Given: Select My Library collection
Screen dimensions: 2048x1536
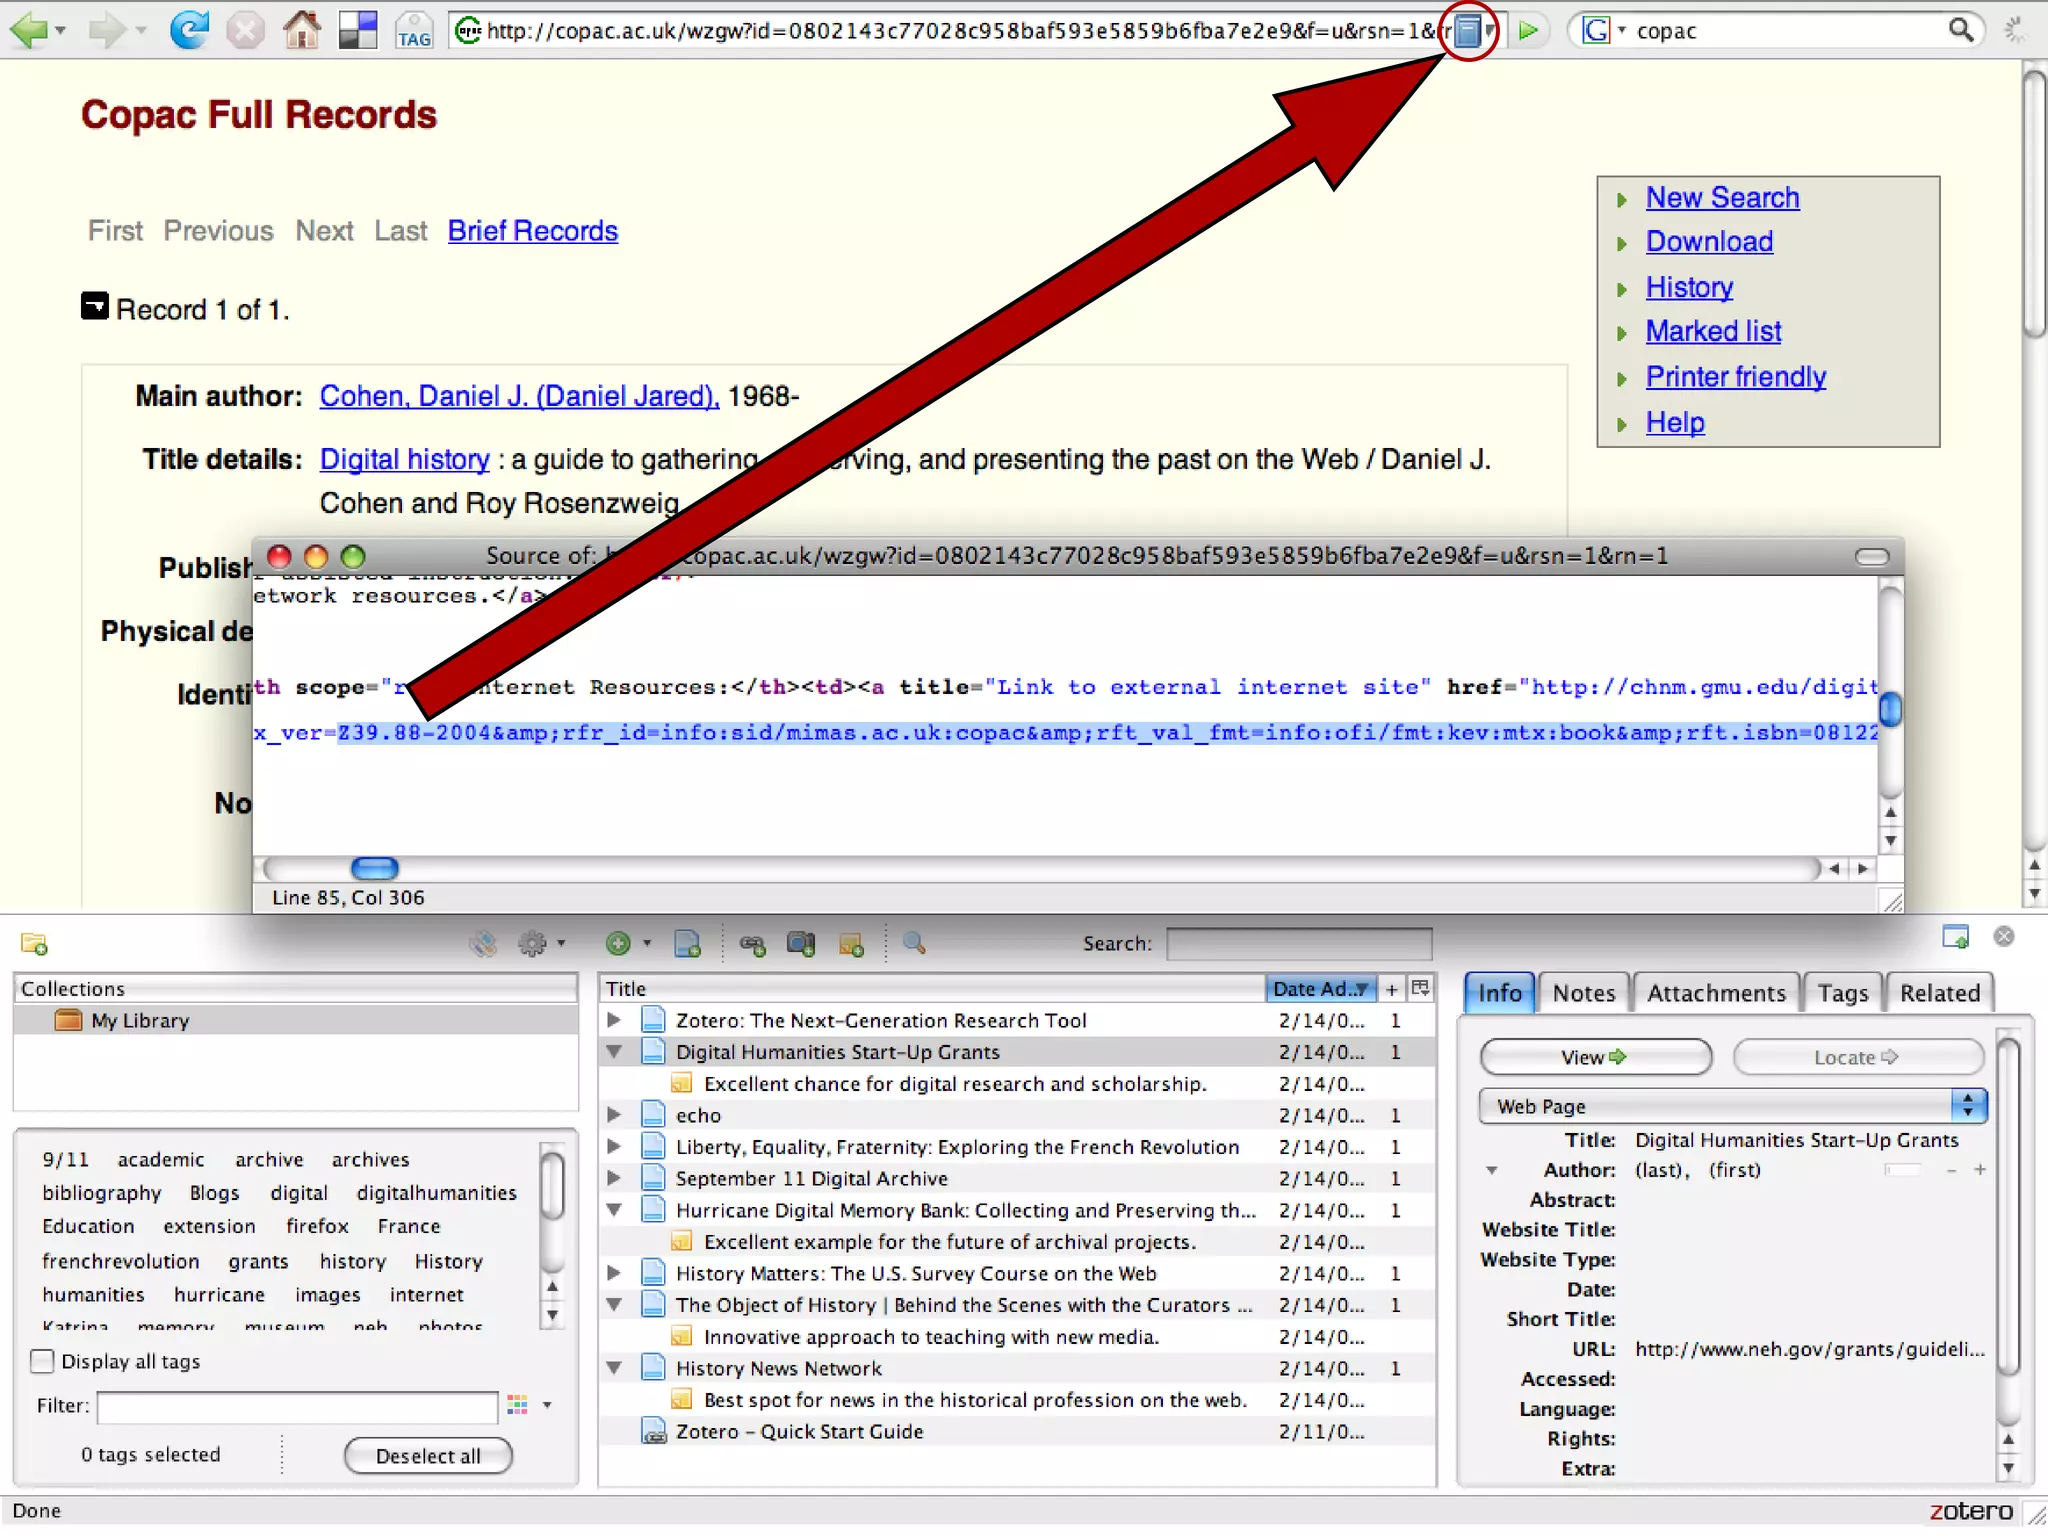Looking at the screenshot, I should [140, 1020].
